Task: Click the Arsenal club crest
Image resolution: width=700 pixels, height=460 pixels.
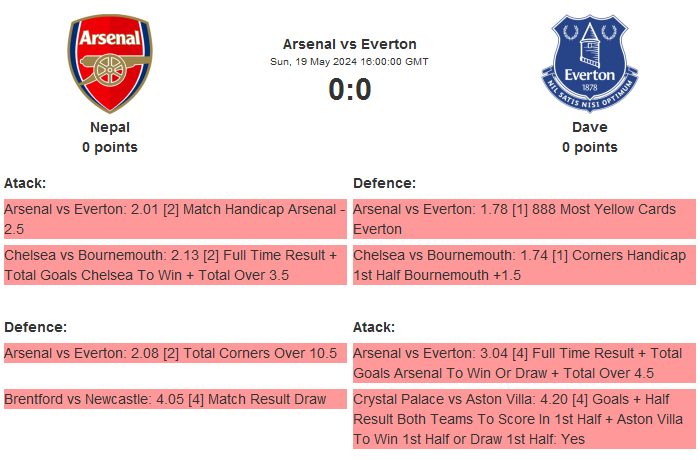Action: 110,64
